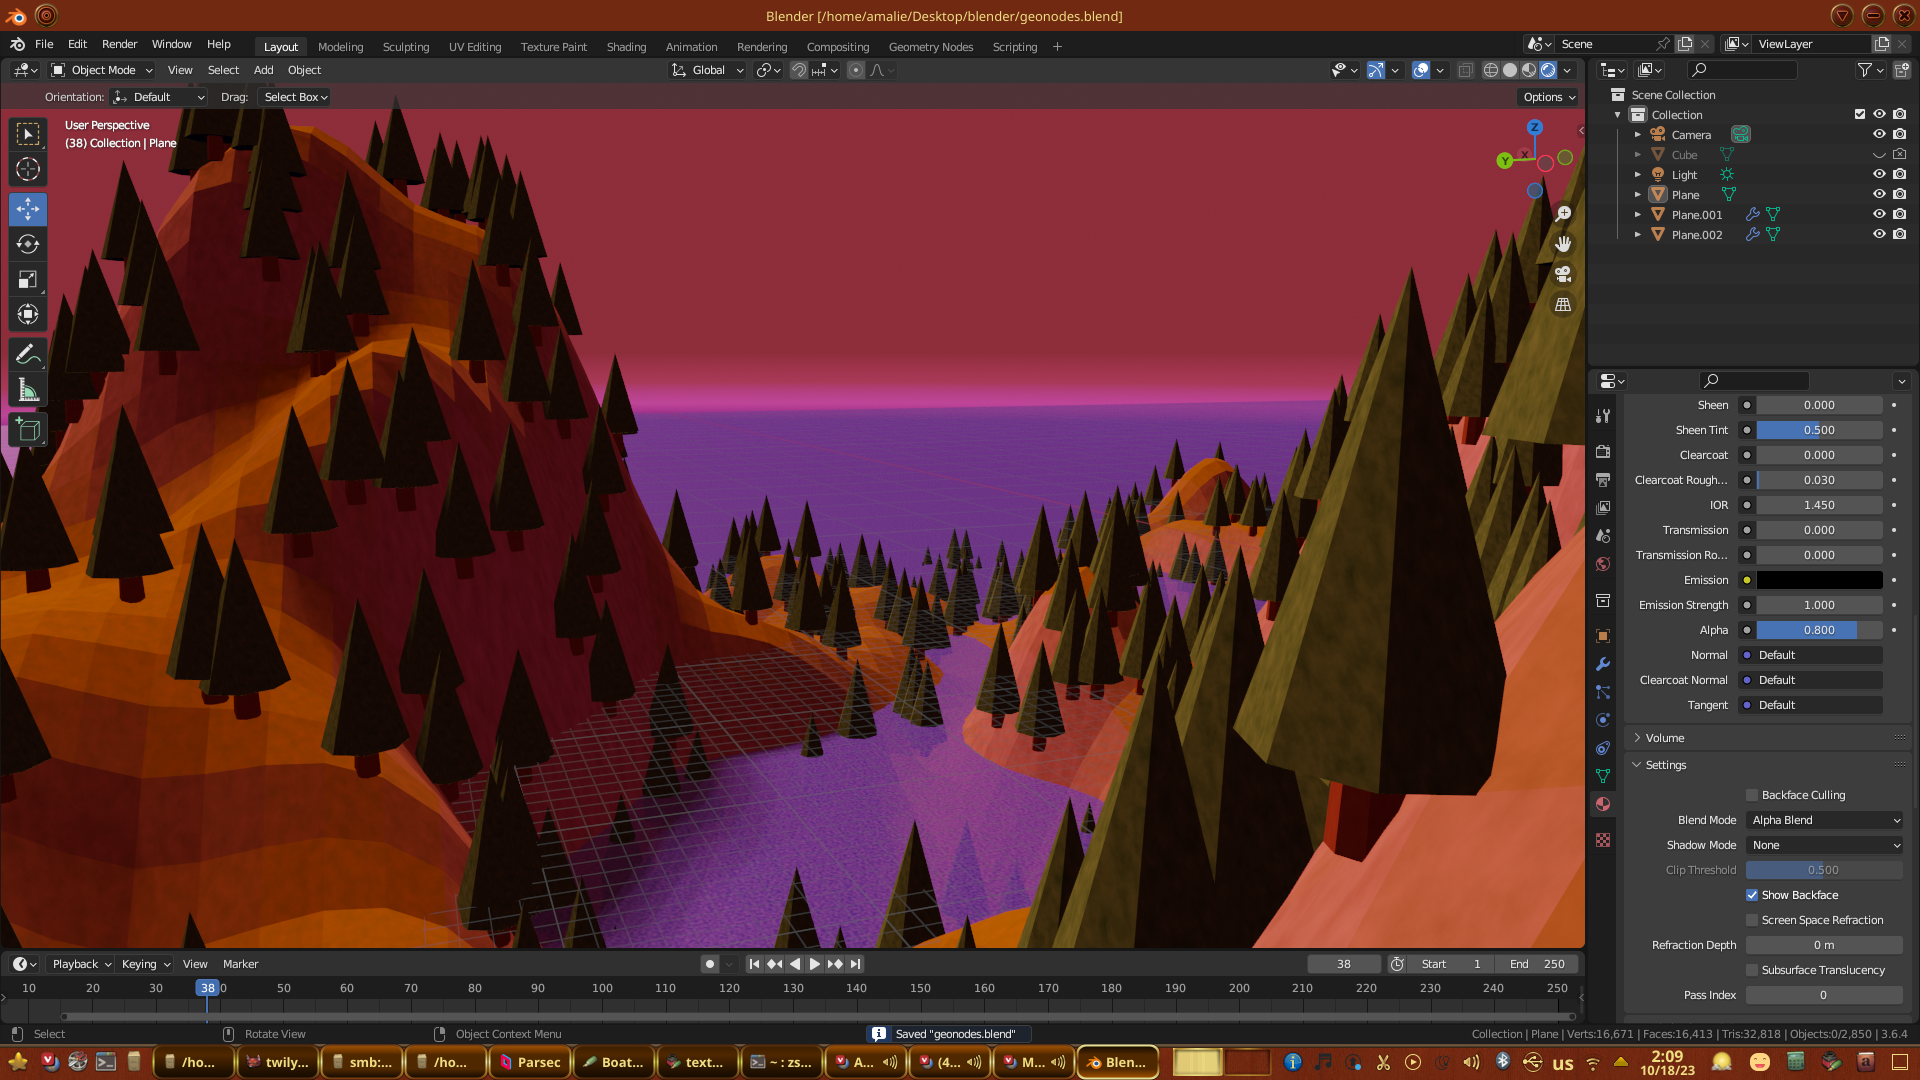Open the Blend Mode dropdown
The image size is (1920, 1080).
1824,820
